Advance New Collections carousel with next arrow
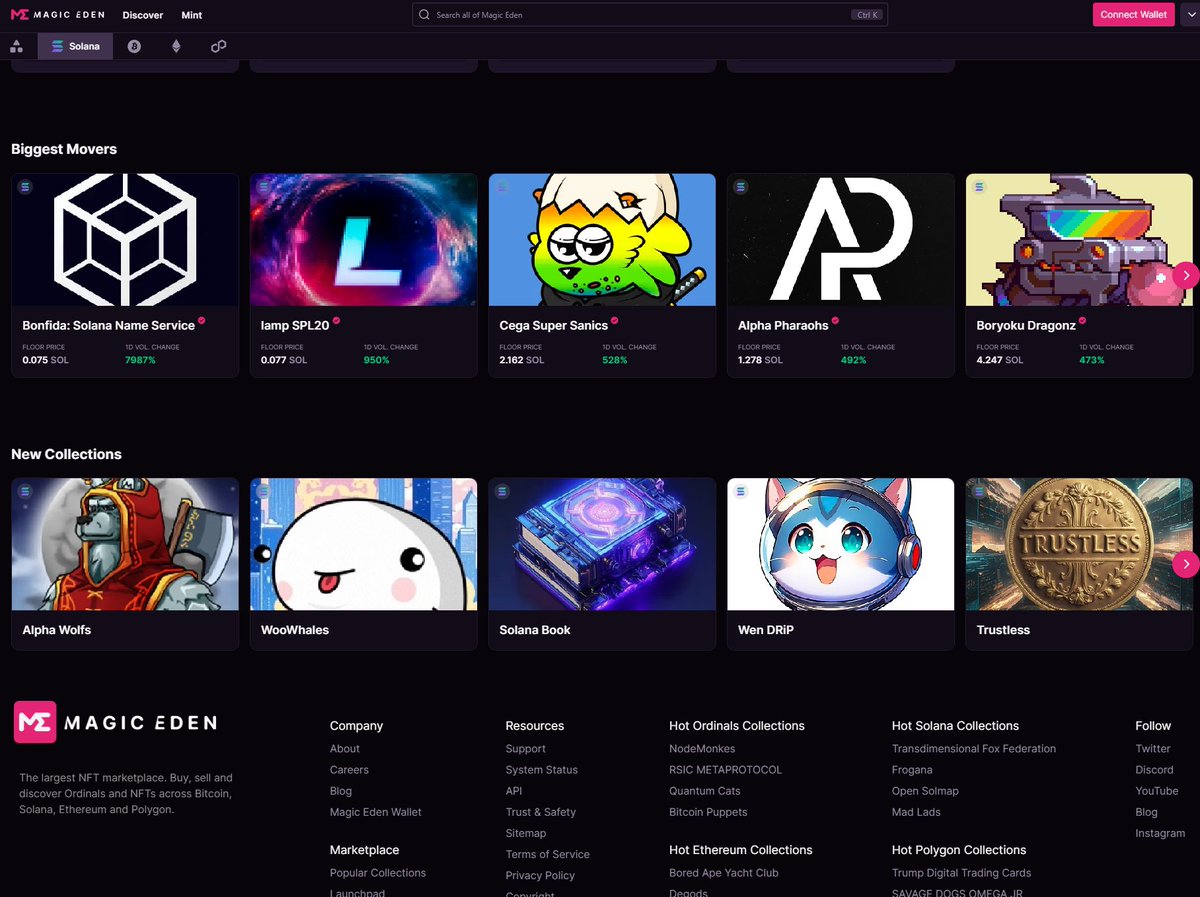This screenshot has width=1200, height=897. point(1185,565)
